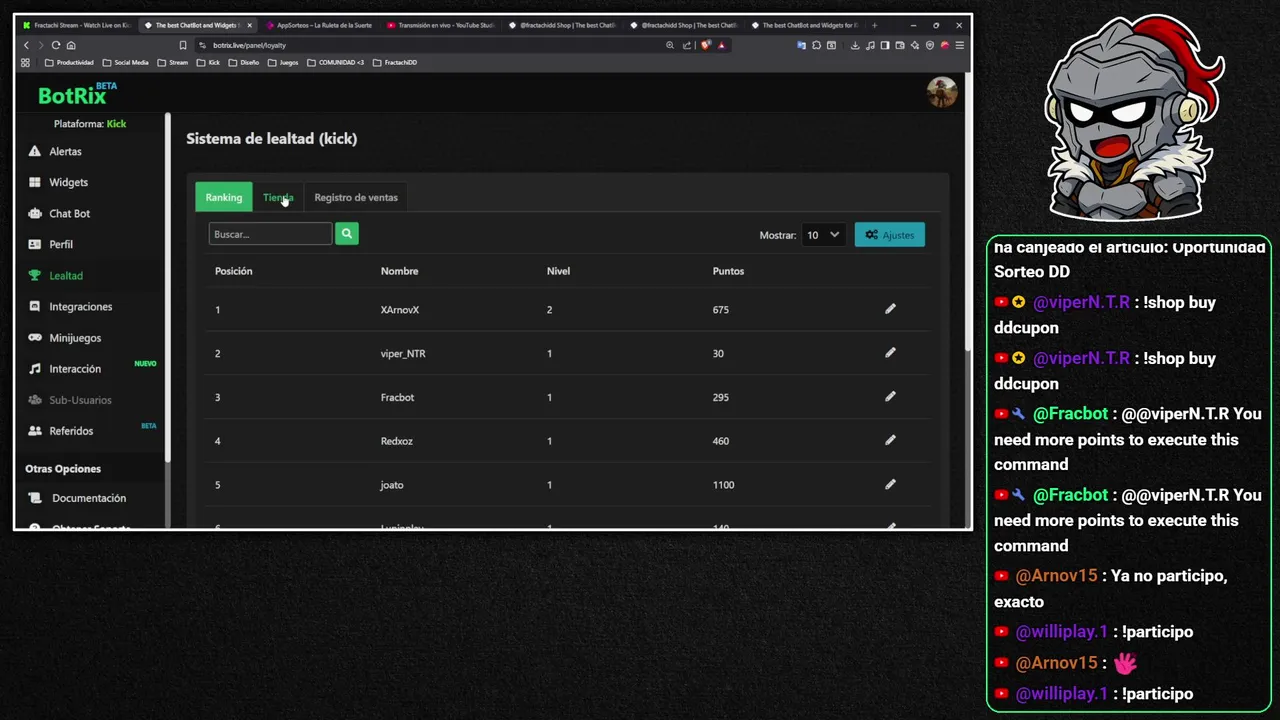Viewport: 1280px width, 720px height.
Task: Open Perfil from the sidebar
Action: tap(50, 245)
